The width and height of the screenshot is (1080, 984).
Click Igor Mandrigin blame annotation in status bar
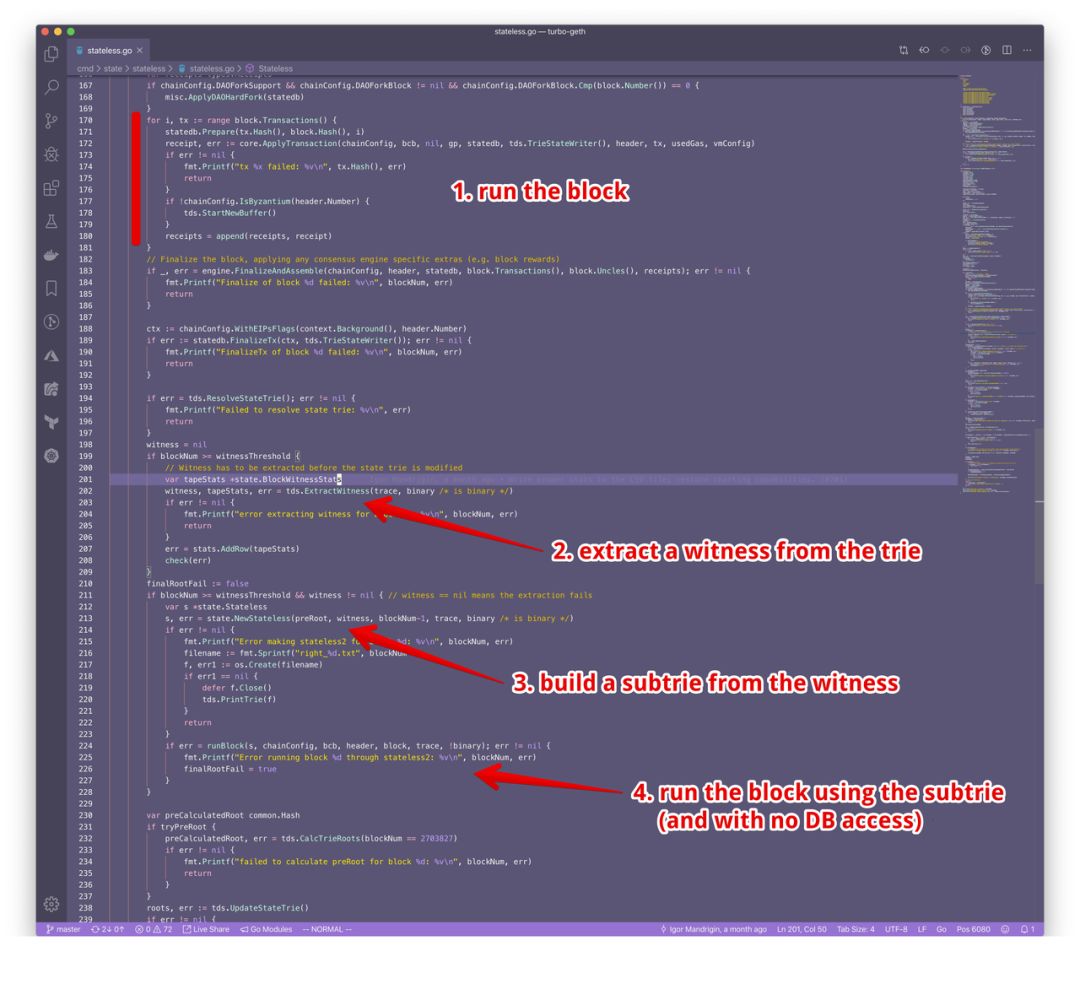pyautogui.click(x=713, y=929)
